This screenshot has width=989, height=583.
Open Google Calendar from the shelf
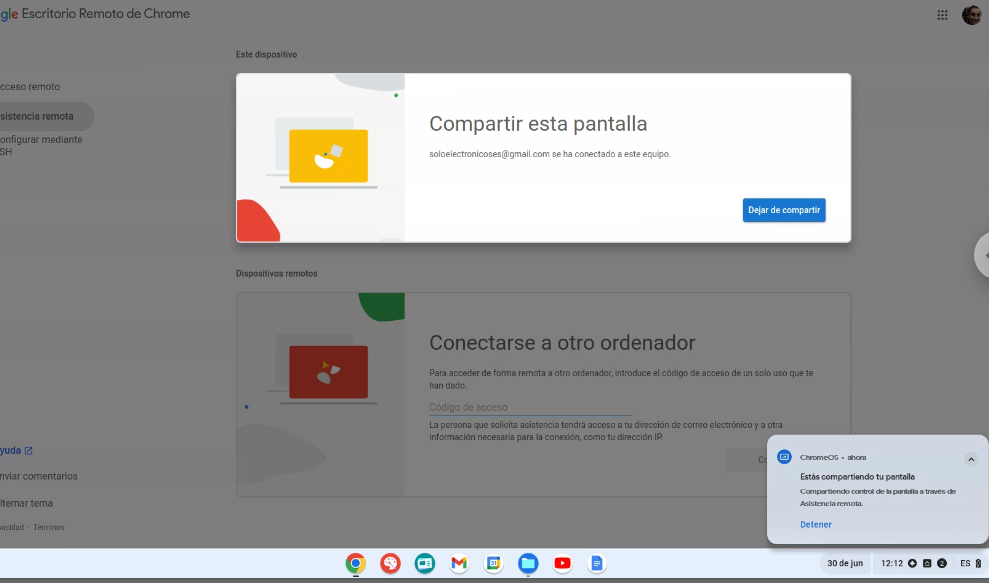(493, 564)
